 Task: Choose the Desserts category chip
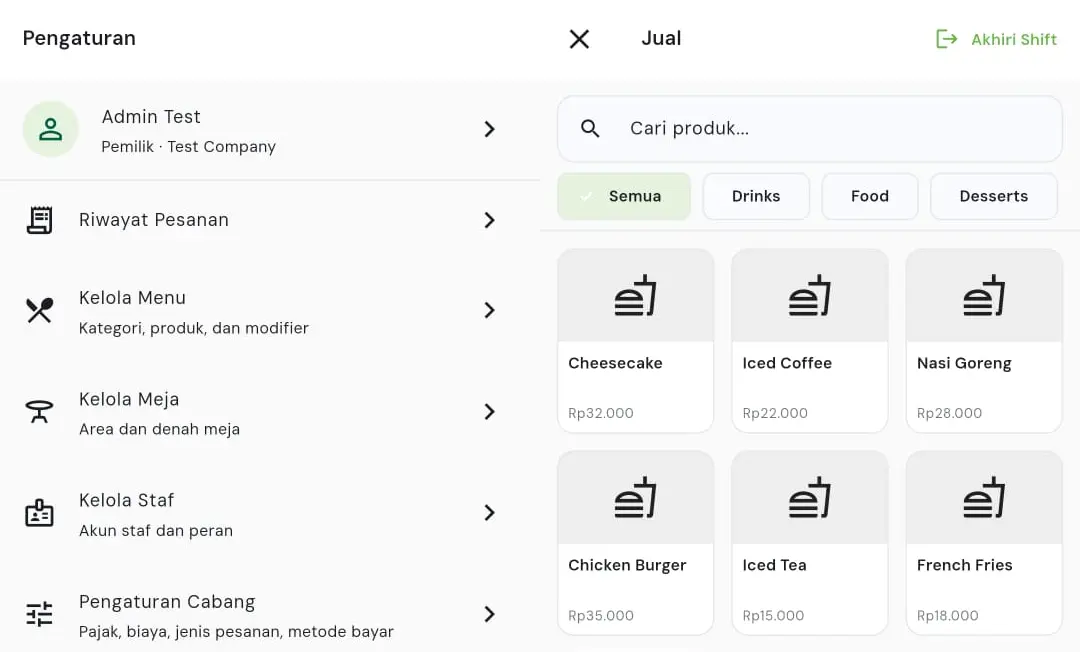(x=994, y=196)
